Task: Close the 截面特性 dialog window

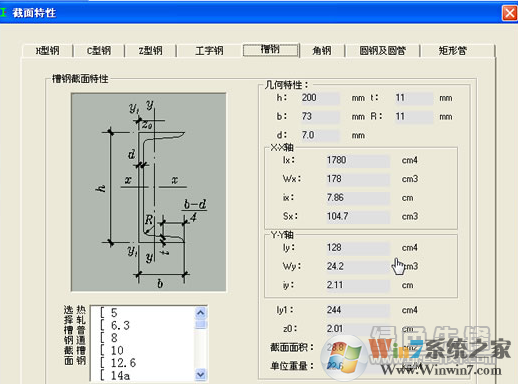Action: 509,13
